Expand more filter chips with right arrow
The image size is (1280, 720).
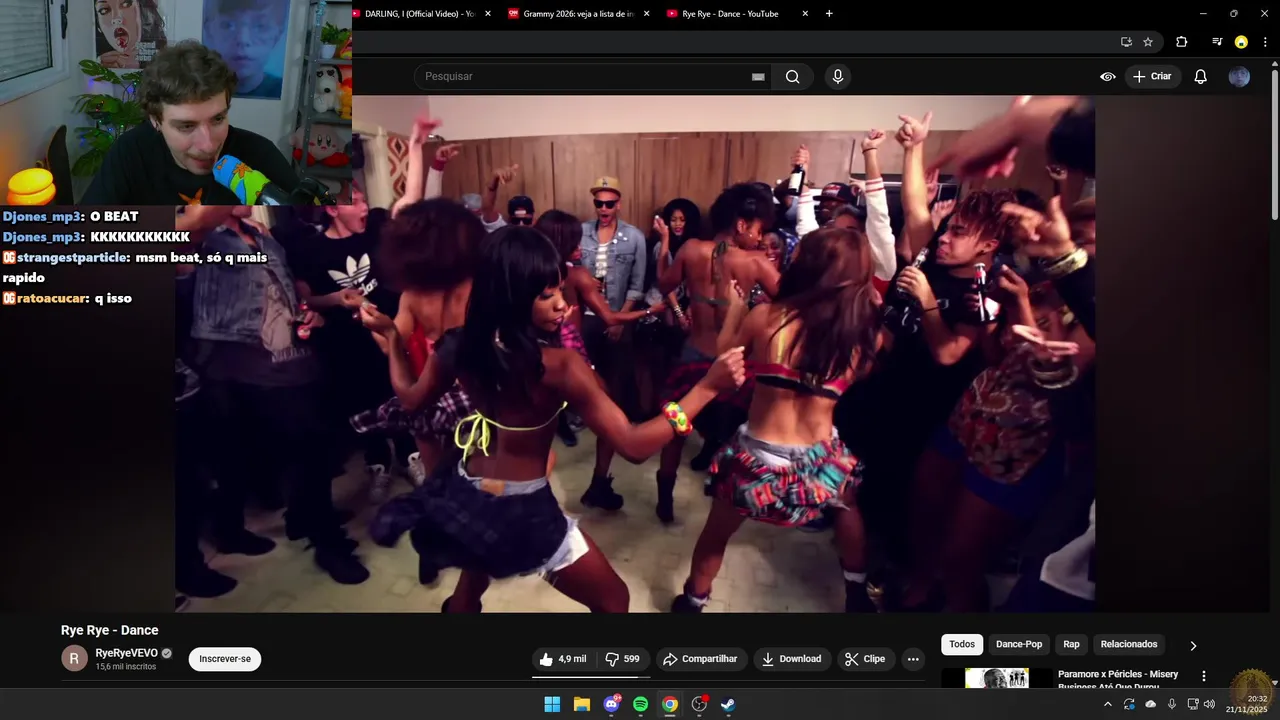pyautogui.click(x=1193, y=646)
